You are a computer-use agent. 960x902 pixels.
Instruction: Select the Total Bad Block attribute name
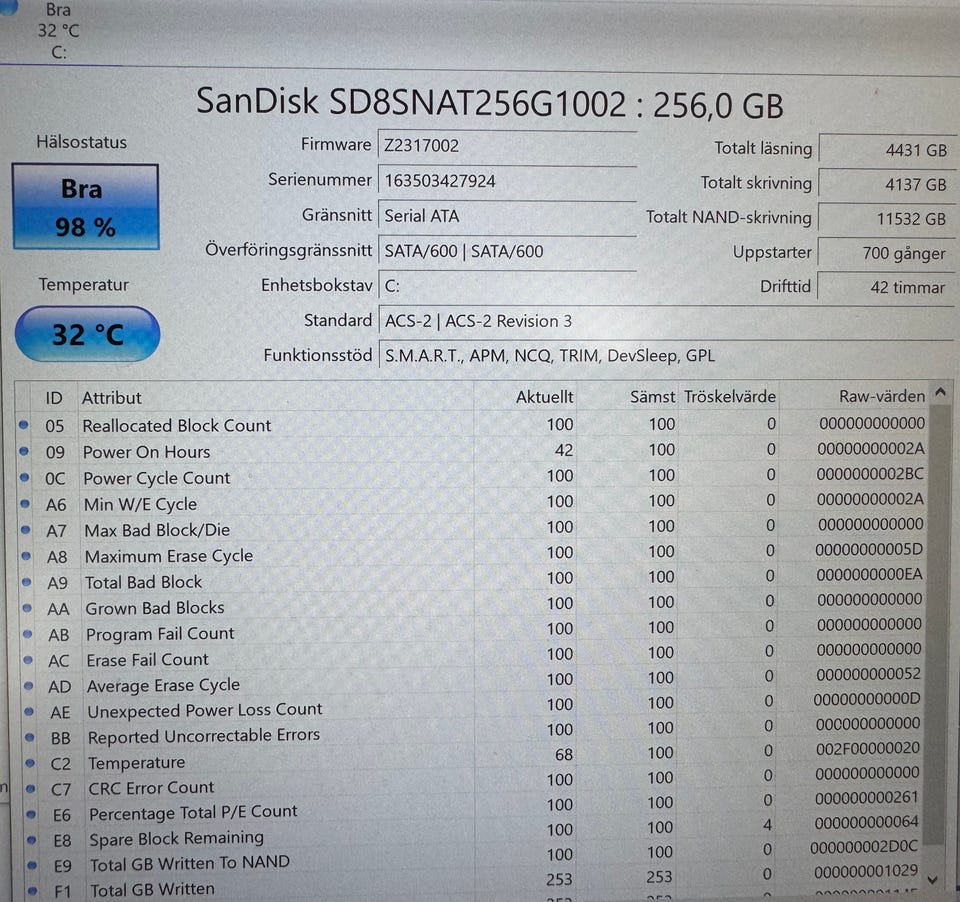pyautogui.click(x=144, y=582)
